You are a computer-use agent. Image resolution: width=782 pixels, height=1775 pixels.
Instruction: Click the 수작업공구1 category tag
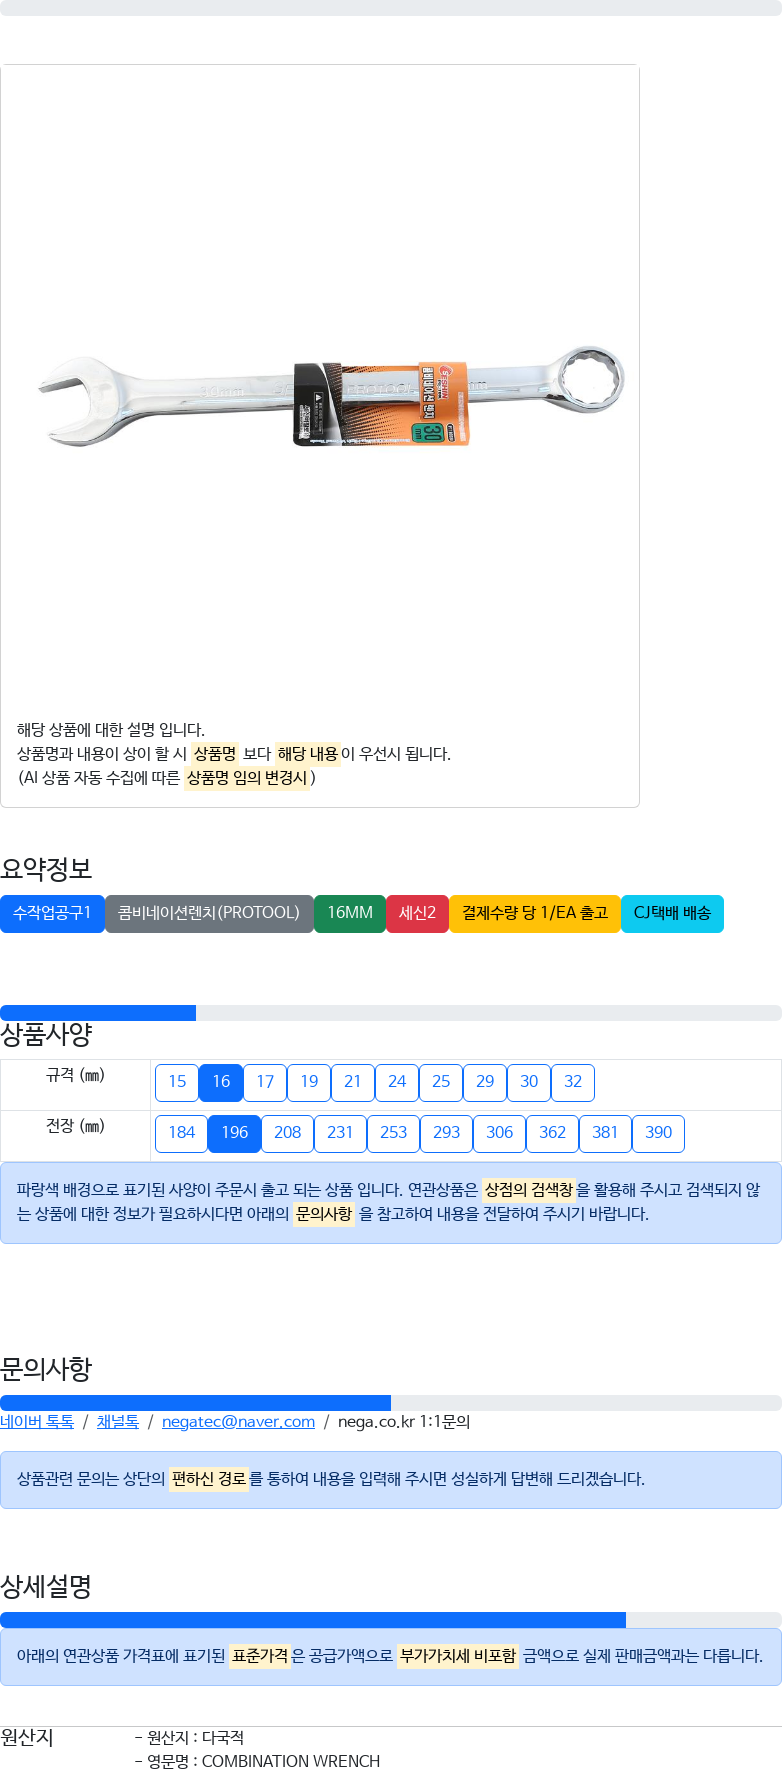52,913
